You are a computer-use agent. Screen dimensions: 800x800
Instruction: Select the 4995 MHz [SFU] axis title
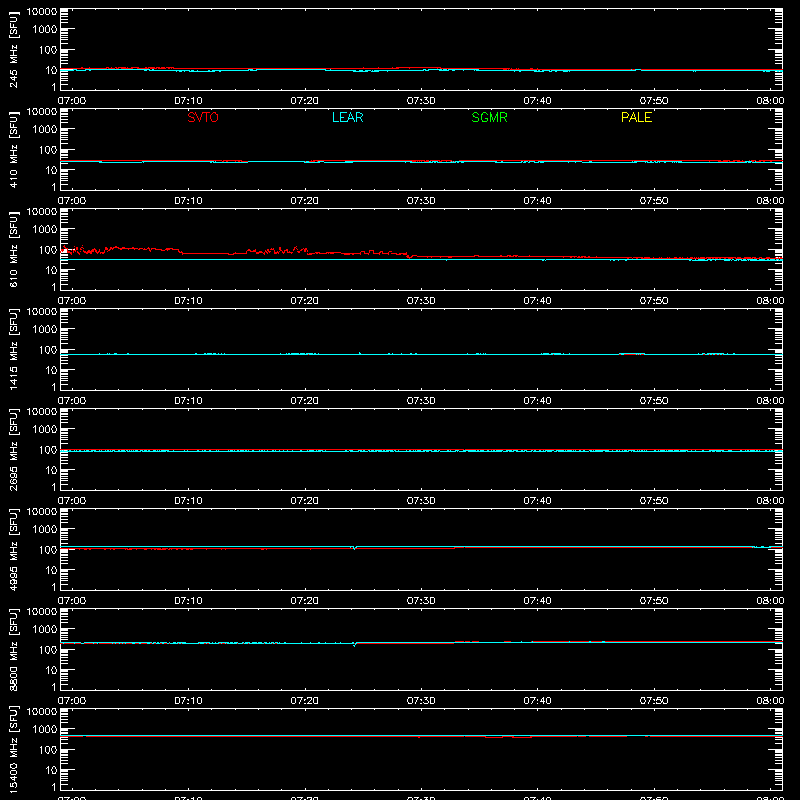tap(14, 549)
